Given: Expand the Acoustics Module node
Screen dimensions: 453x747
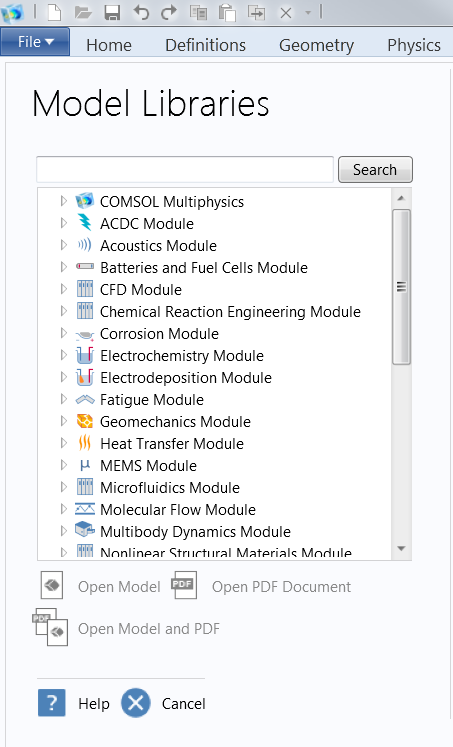Looking at the screenshot, I should (64, 245).
